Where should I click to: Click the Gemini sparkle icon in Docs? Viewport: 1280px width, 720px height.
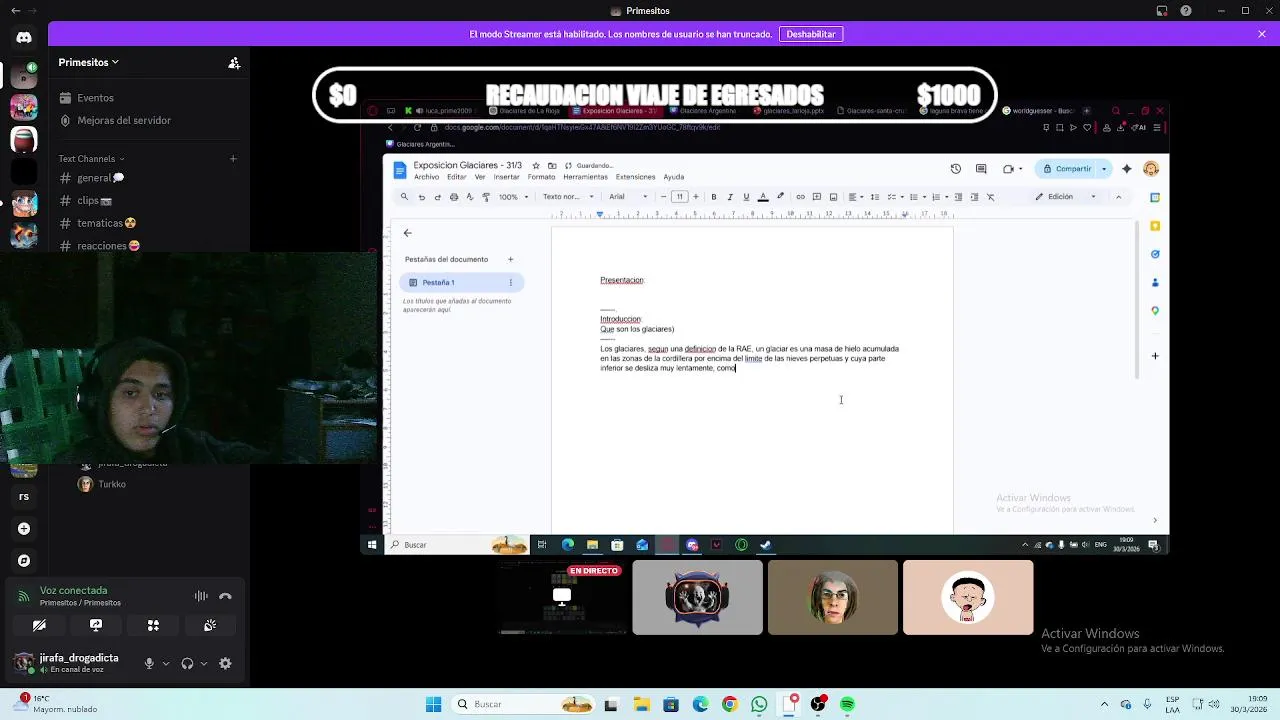[1127, 169]
